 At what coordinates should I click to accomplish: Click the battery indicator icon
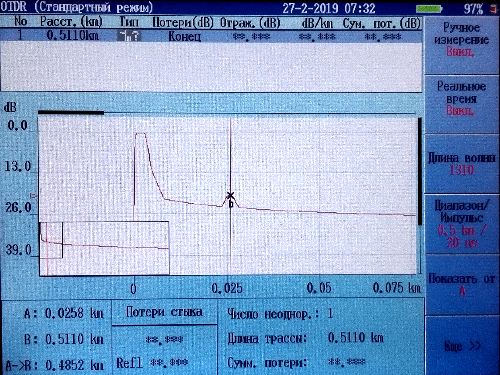click(x=429, y=9)
